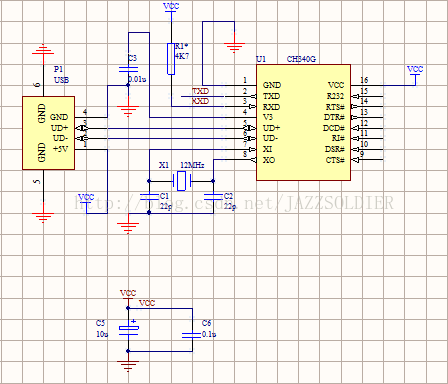The height and width of the screenshot is (384, 448).
Task: Click the UD+ pin name on USB connector
Action: tap(59, 128)
